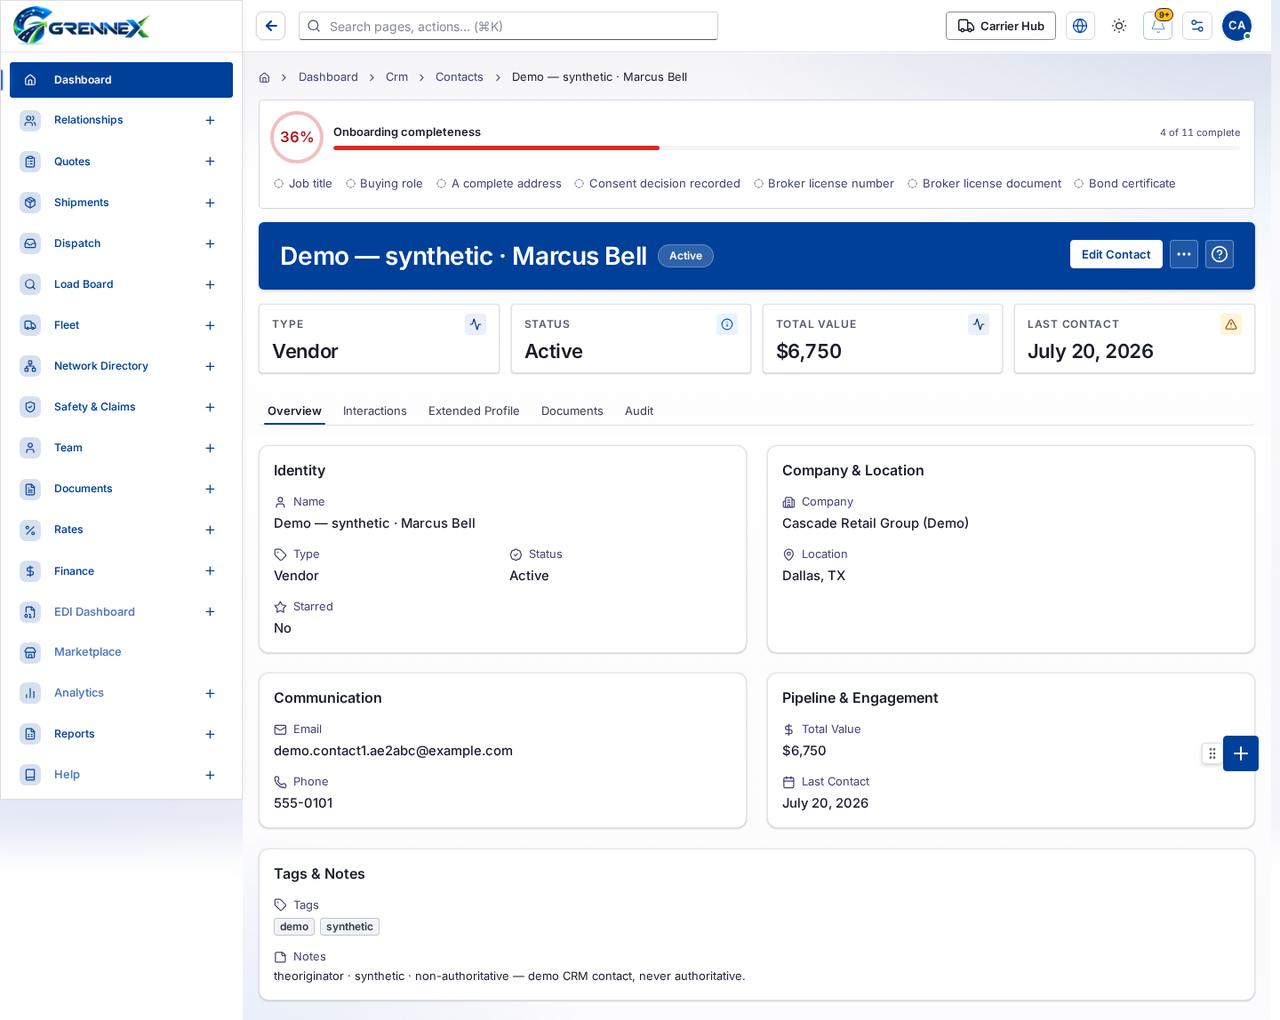
Task: Open display settings sliders icon
Action: pos(1197,26)
